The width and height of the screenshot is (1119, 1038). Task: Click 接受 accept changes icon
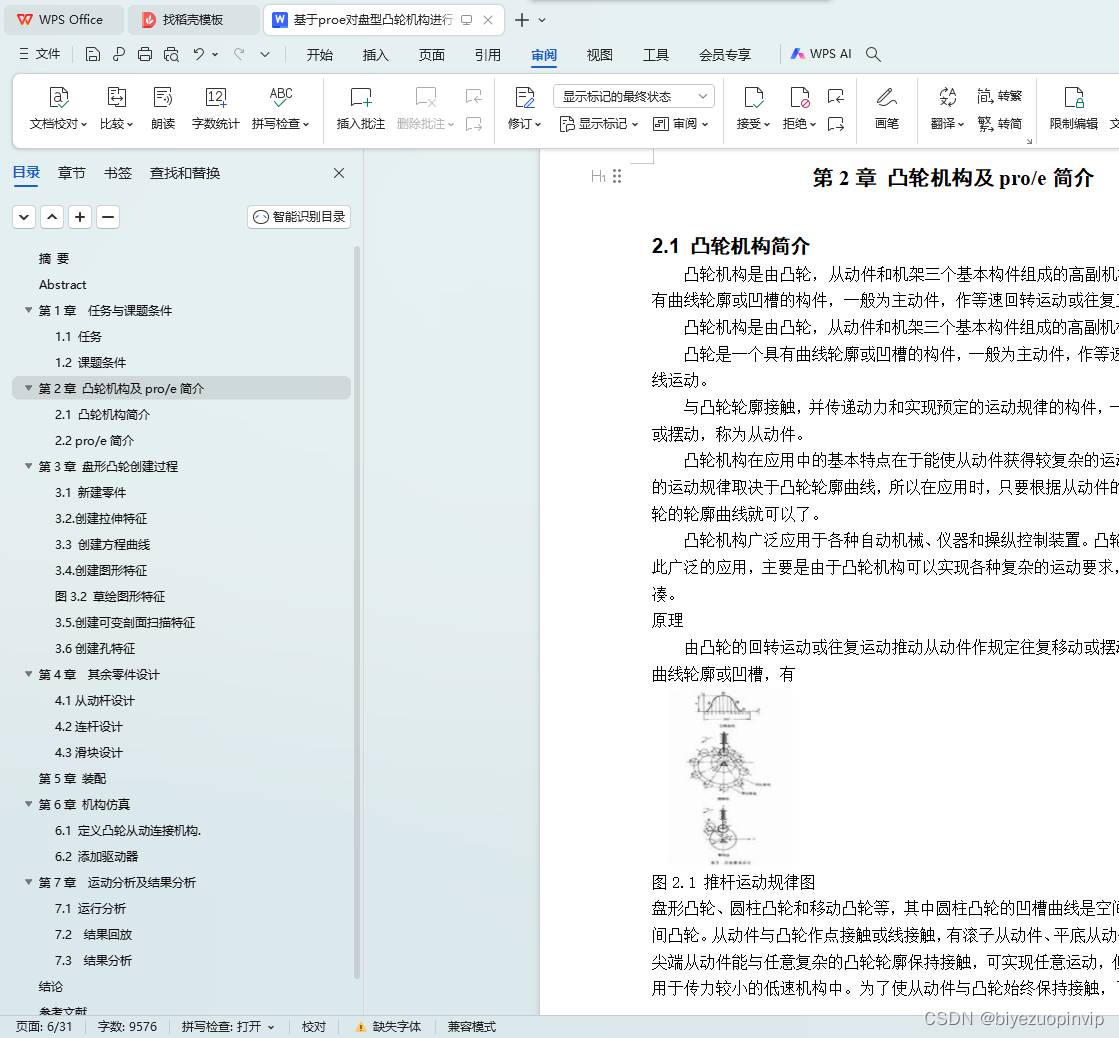point(753,98)
